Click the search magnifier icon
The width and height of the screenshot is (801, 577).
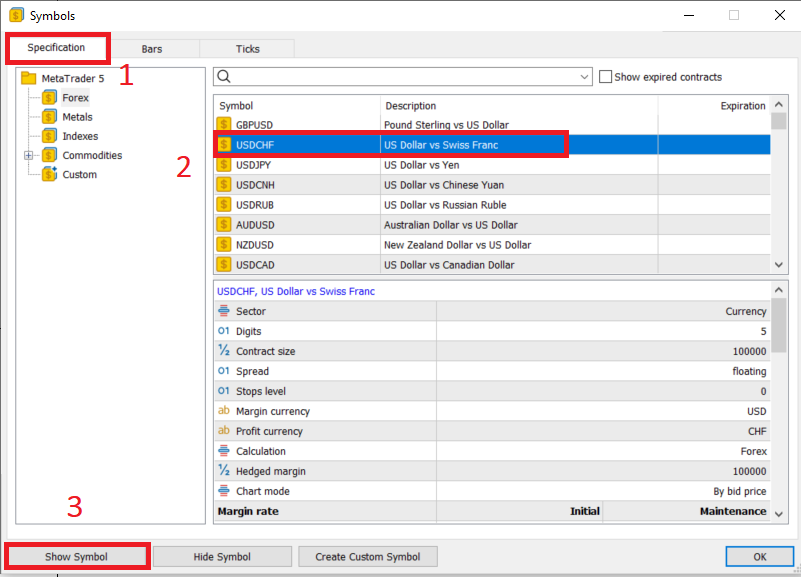click(x=224, y=77)
